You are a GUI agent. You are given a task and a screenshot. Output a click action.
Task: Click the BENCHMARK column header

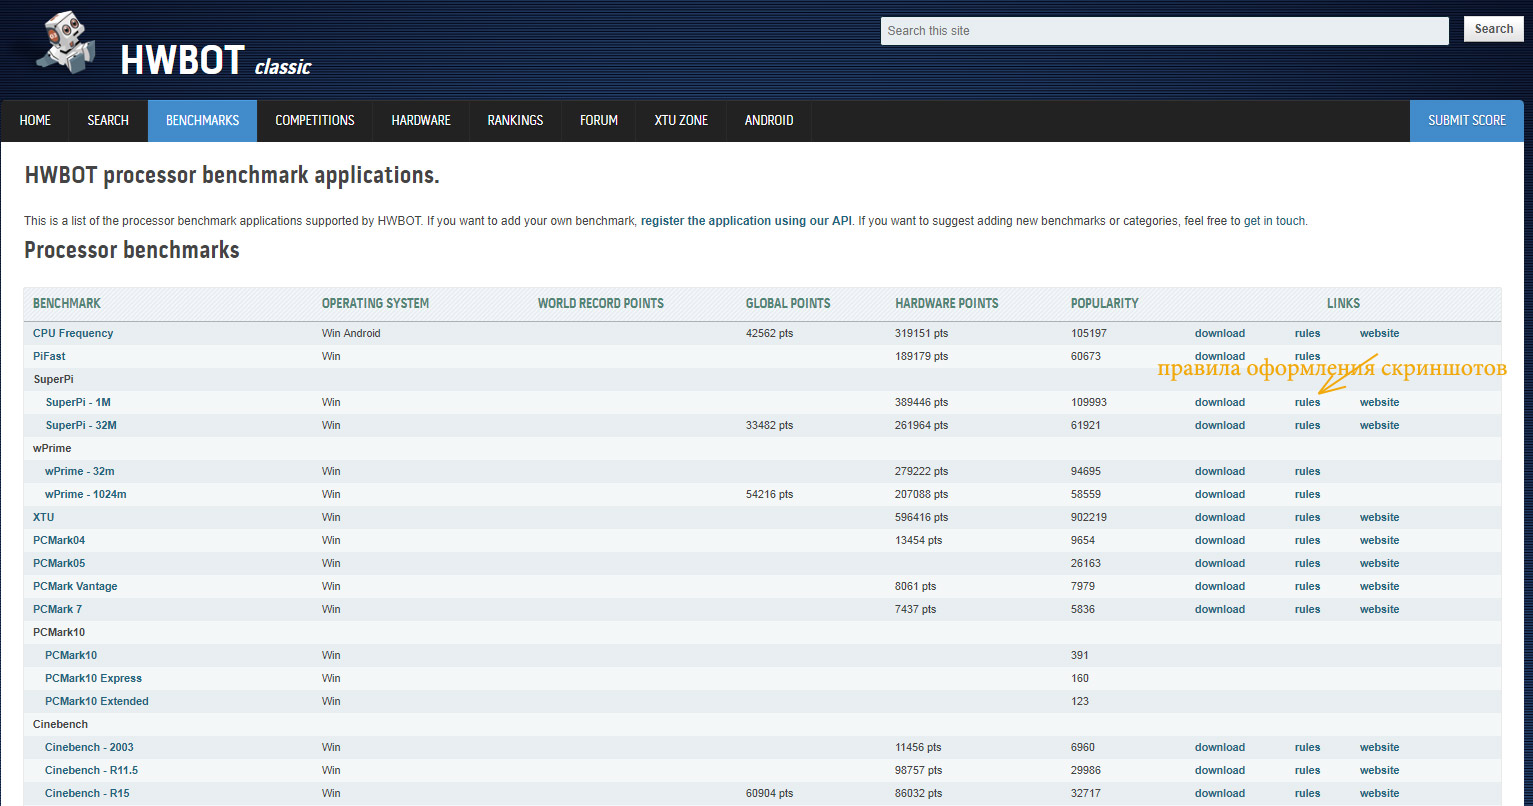[67, 303]
